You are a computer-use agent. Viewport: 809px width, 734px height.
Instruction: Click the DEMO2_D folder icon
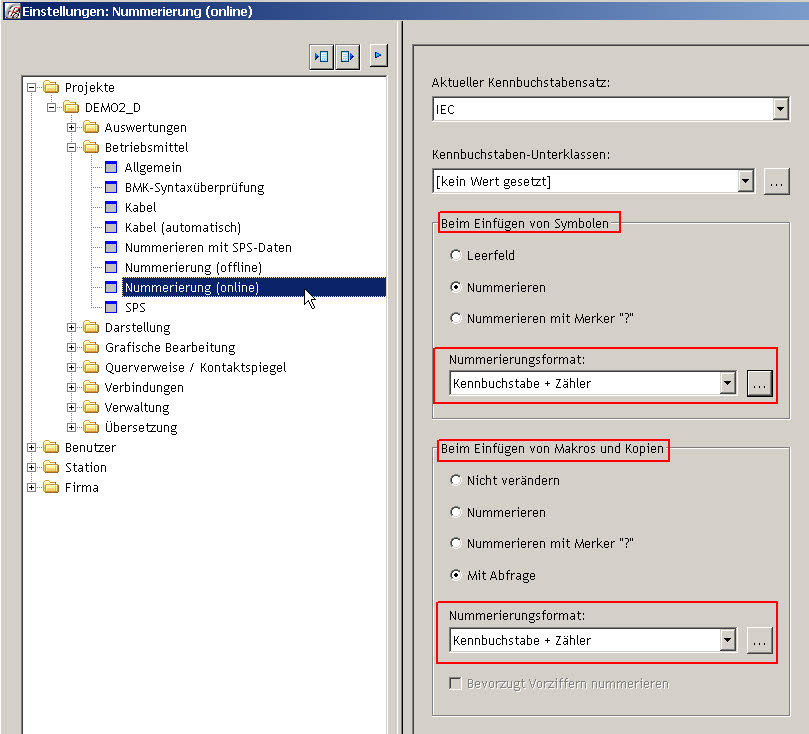[71, 107]
